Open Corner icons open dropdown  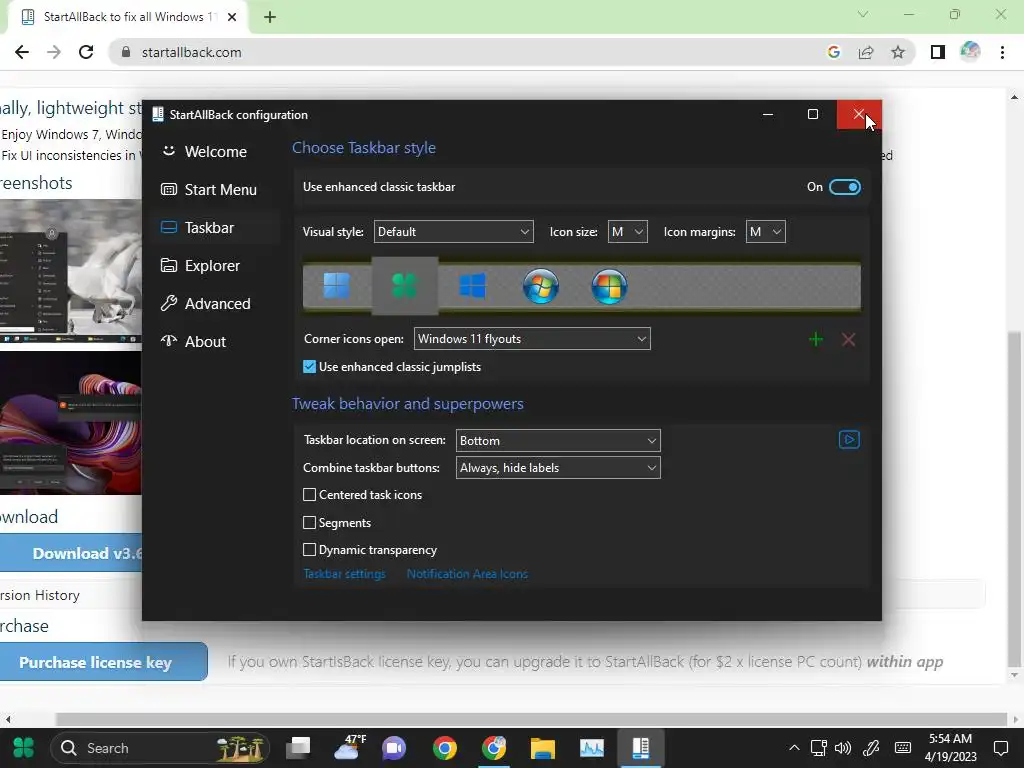(532, 339)
